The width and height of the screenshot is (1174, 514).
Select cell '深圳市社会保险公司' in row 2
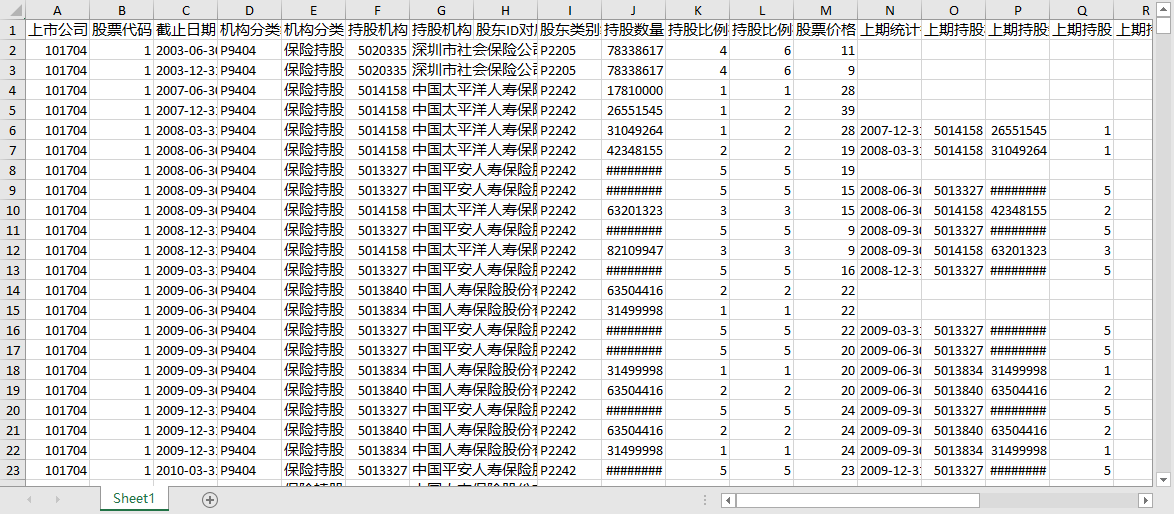pyautogui.click(x=473, y=50)
